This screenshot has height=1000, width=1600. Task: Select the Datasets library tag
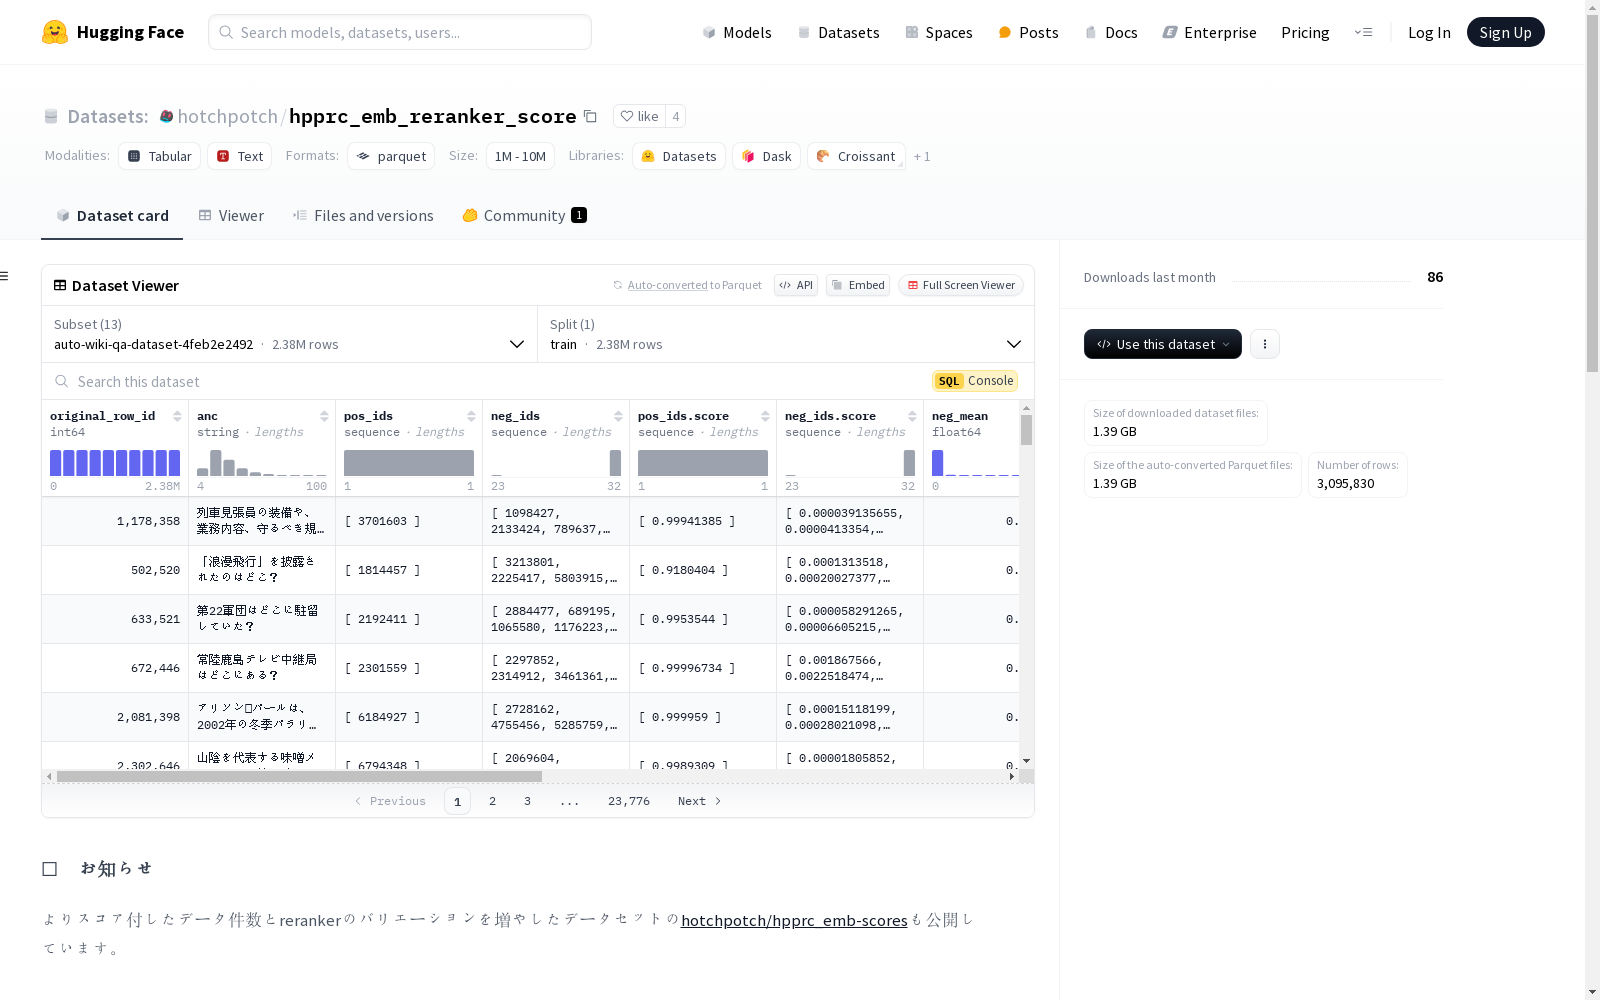point(679,156)
